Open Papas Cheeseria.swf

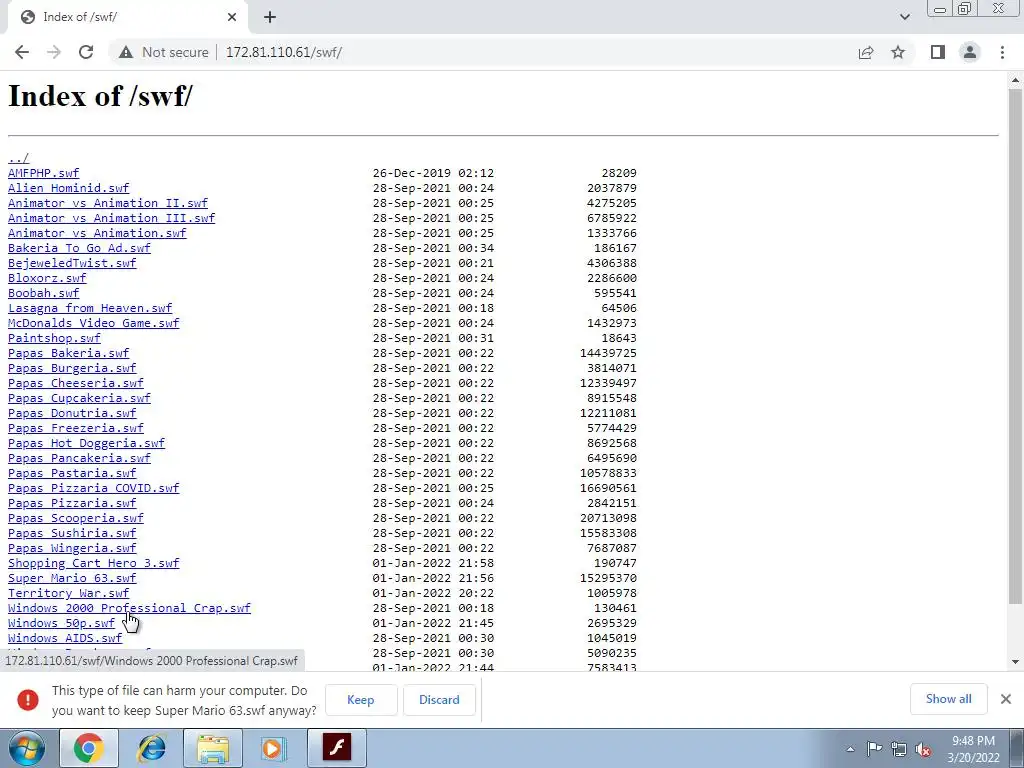pos(76,383)
